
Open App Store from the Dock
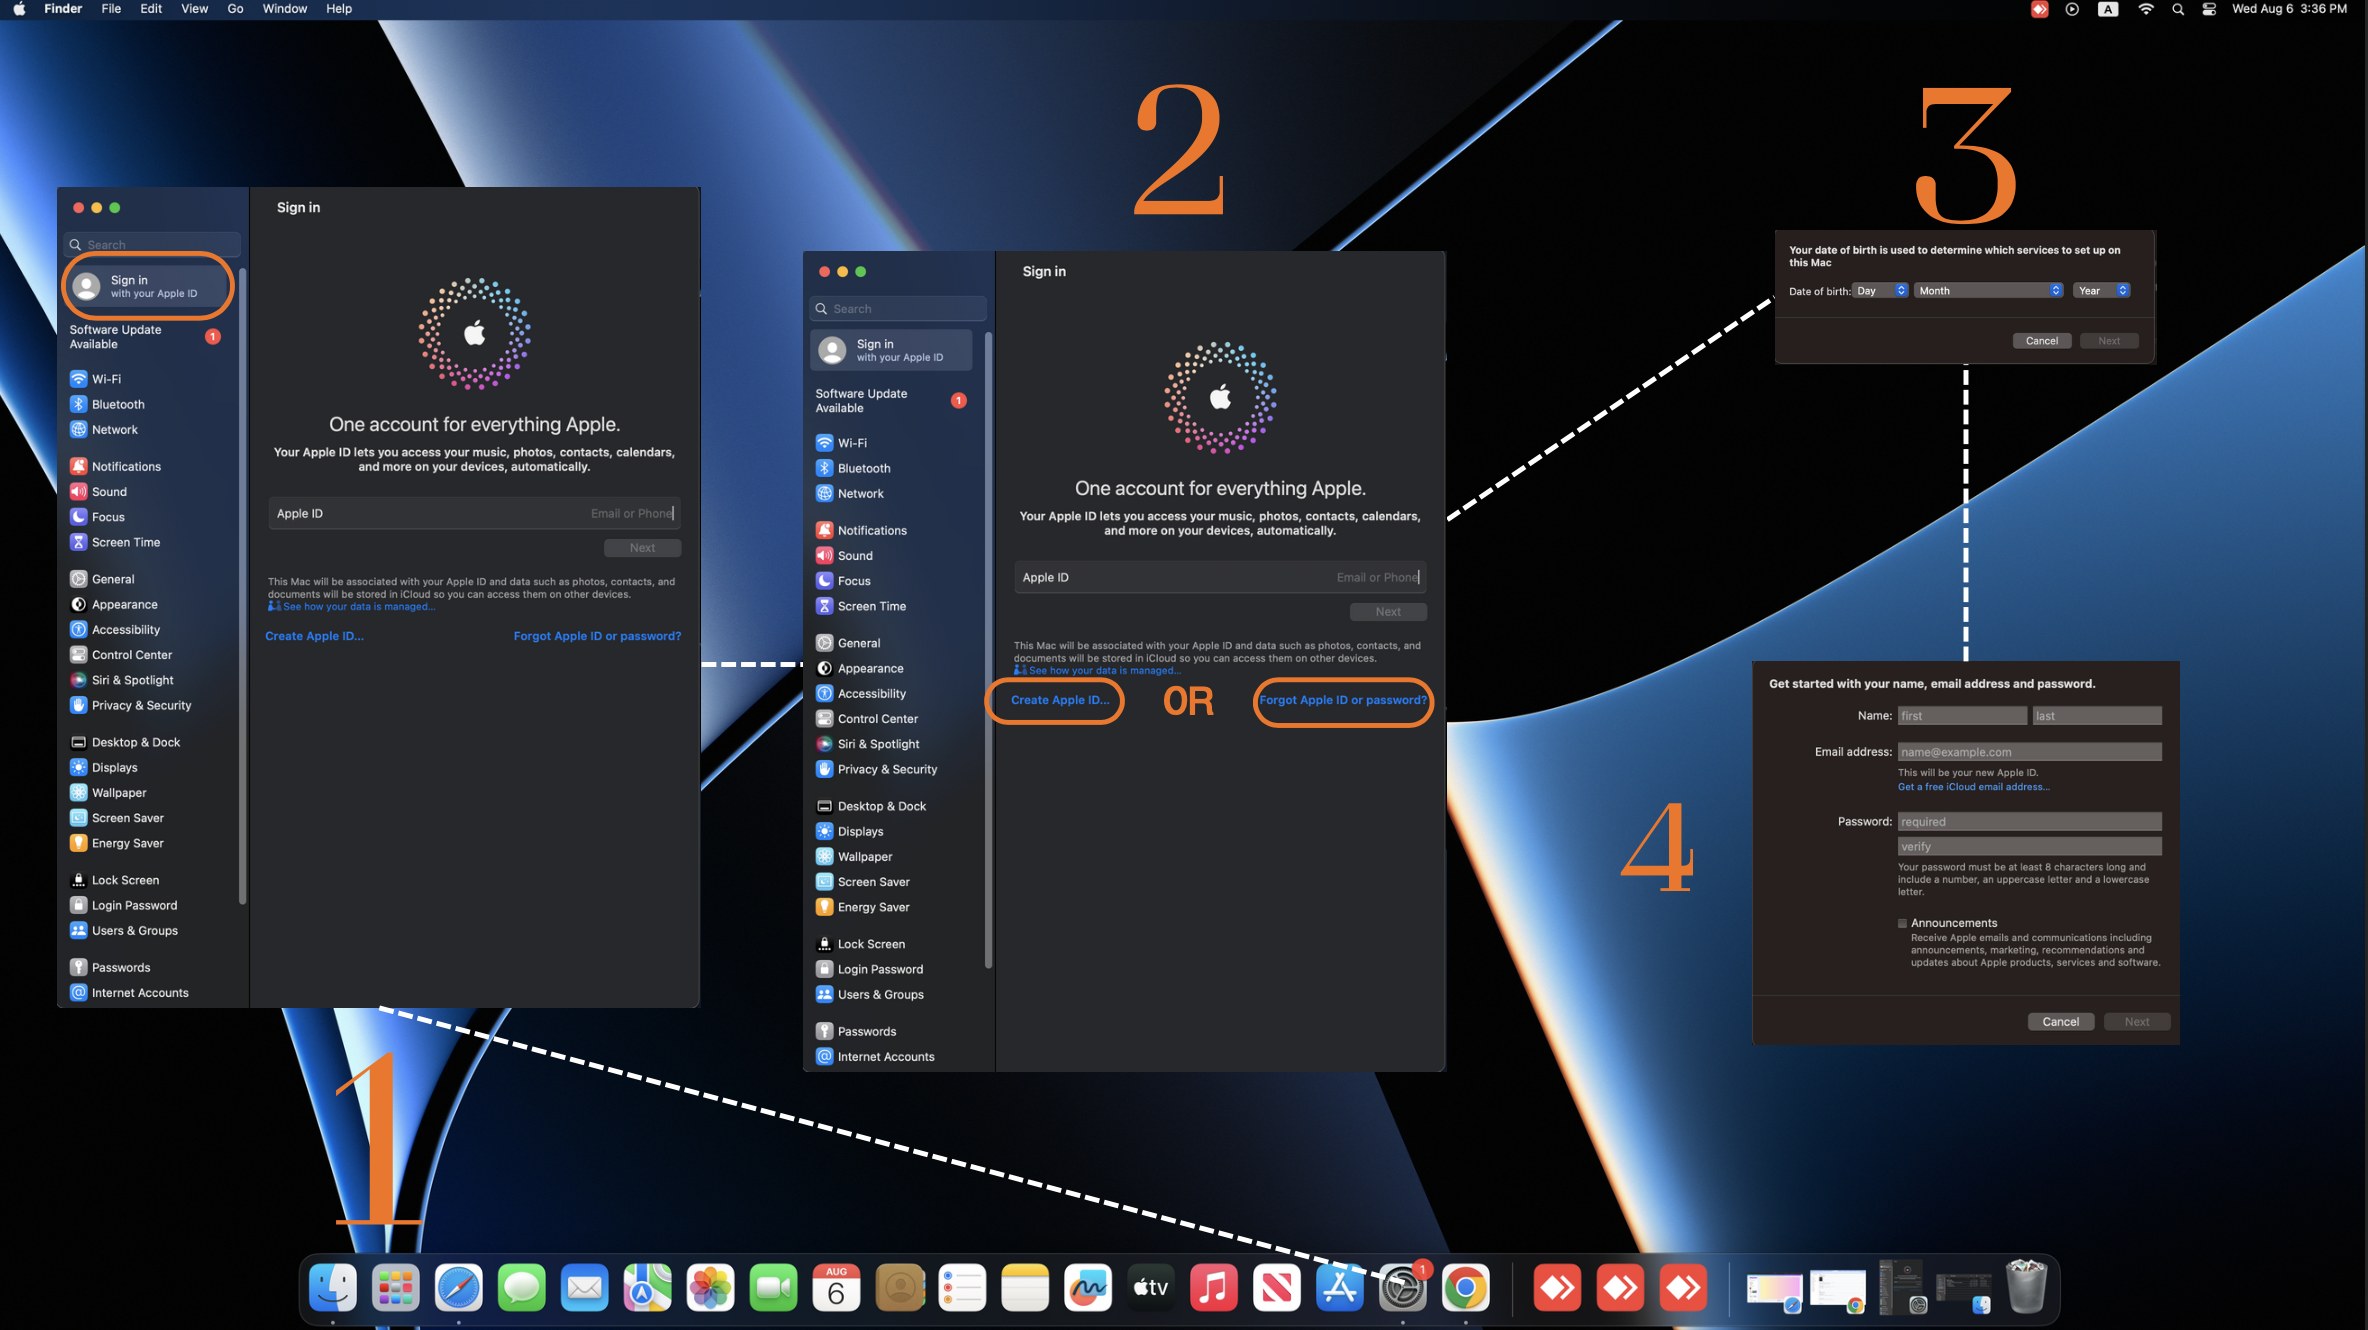click(1341, 1288)
